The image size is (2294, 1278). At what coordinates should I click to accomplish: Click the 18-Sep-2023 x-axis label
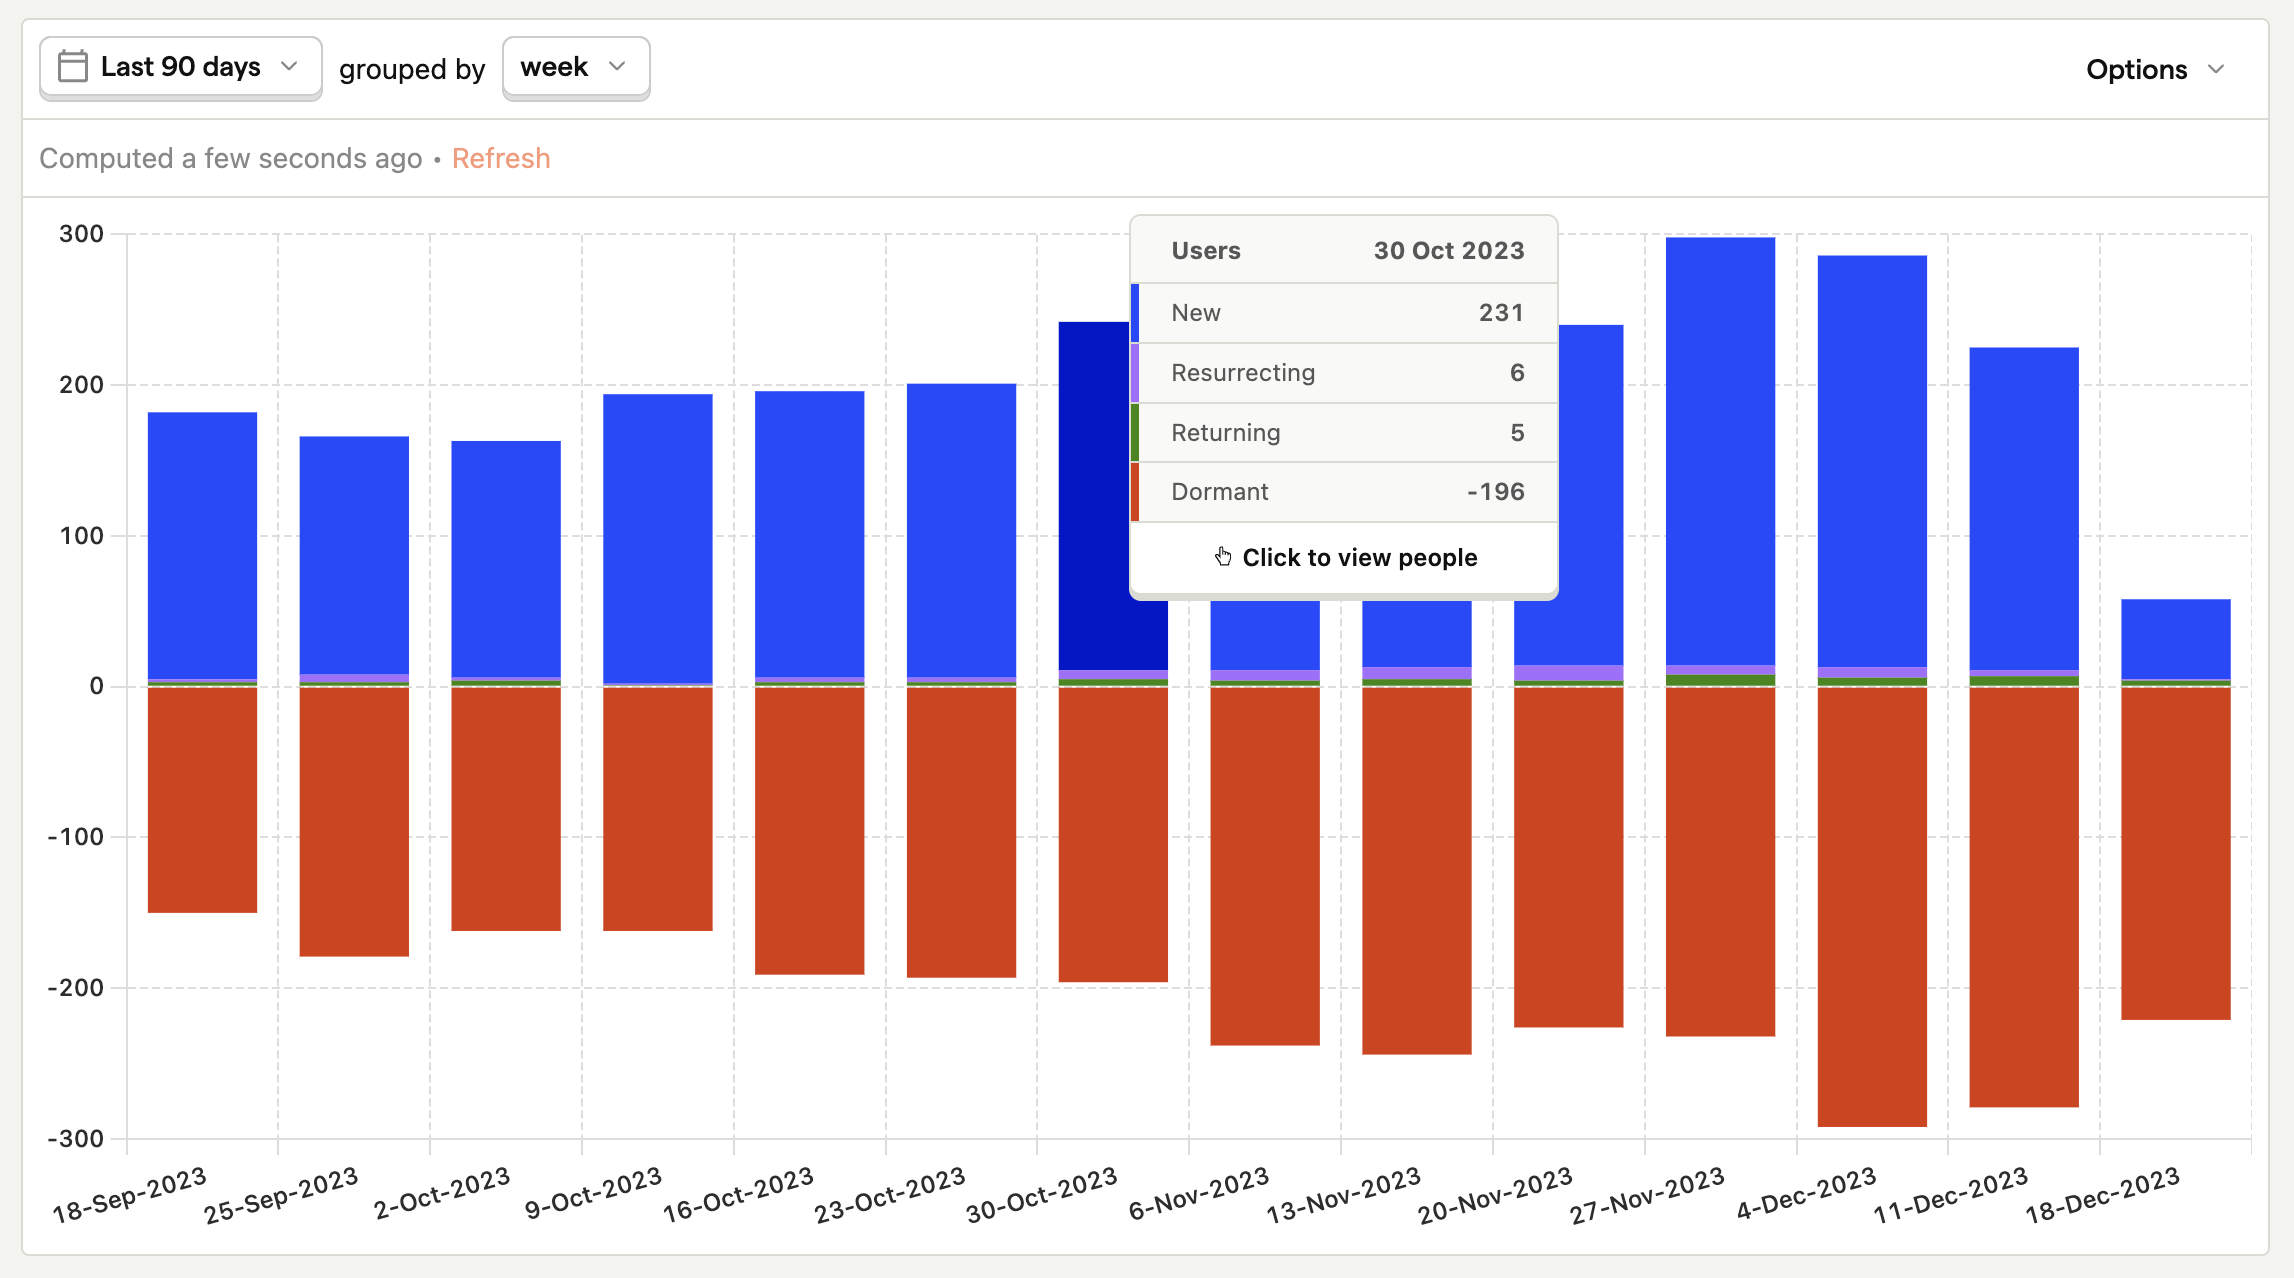(x=129, y=1195)
